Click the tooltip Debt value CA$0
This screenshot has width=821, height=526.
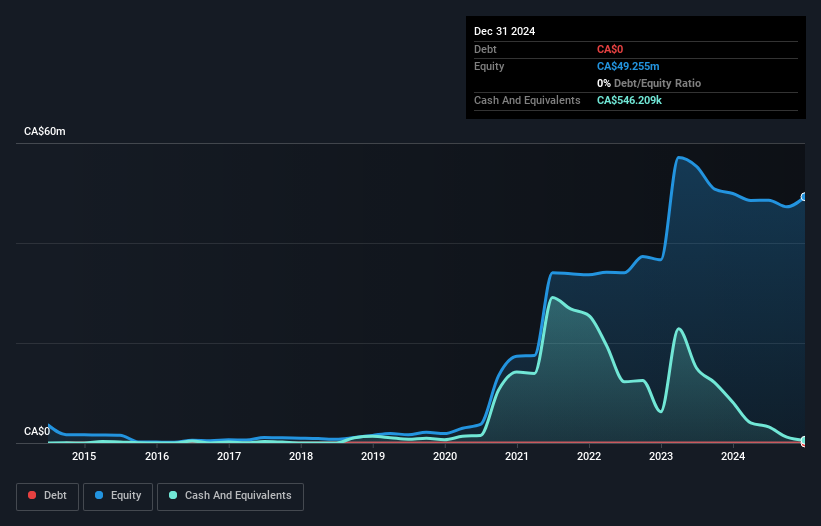point(610,49)
